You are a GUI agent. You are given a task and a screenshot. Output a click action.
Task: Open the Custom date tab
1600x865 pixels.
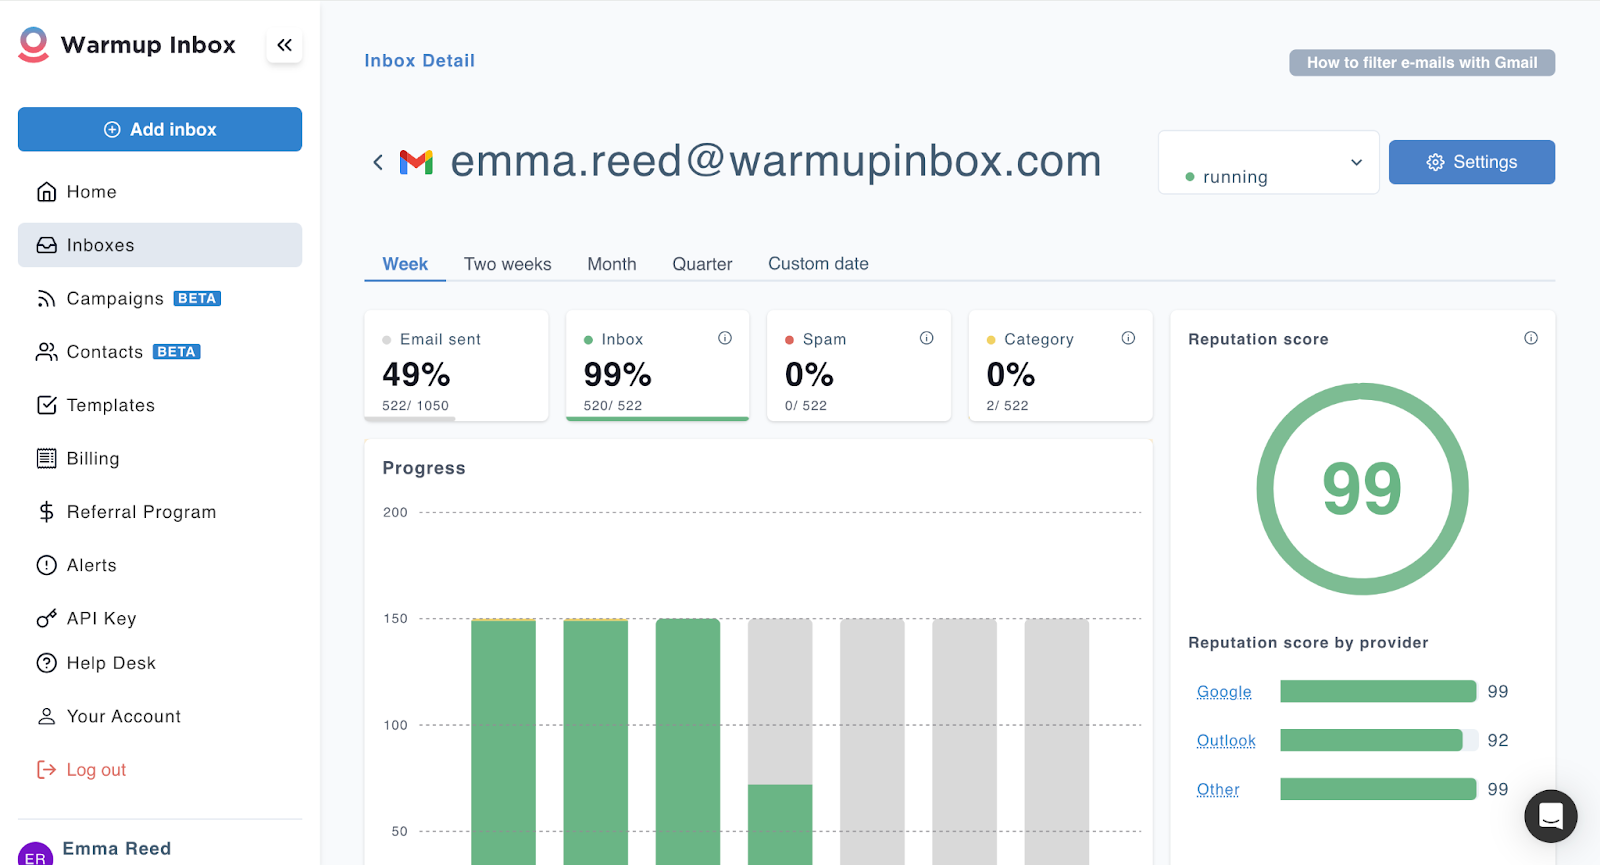coord(818,264)
